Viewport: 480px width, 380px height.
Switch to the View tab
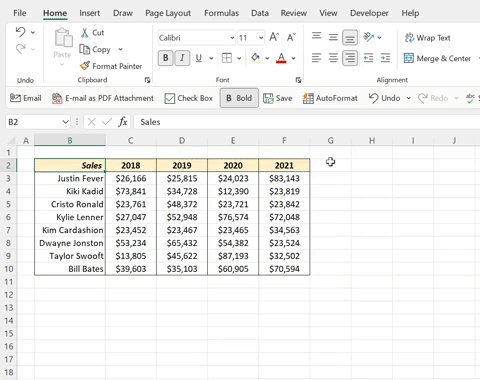click(328, 13)
